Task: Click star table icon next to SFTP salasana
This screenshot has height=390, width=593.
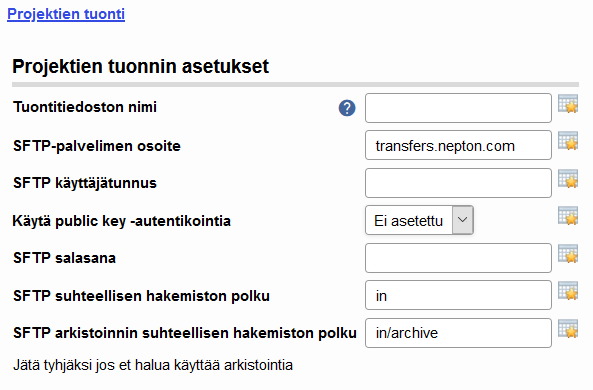Action: [x=568, y=253]
